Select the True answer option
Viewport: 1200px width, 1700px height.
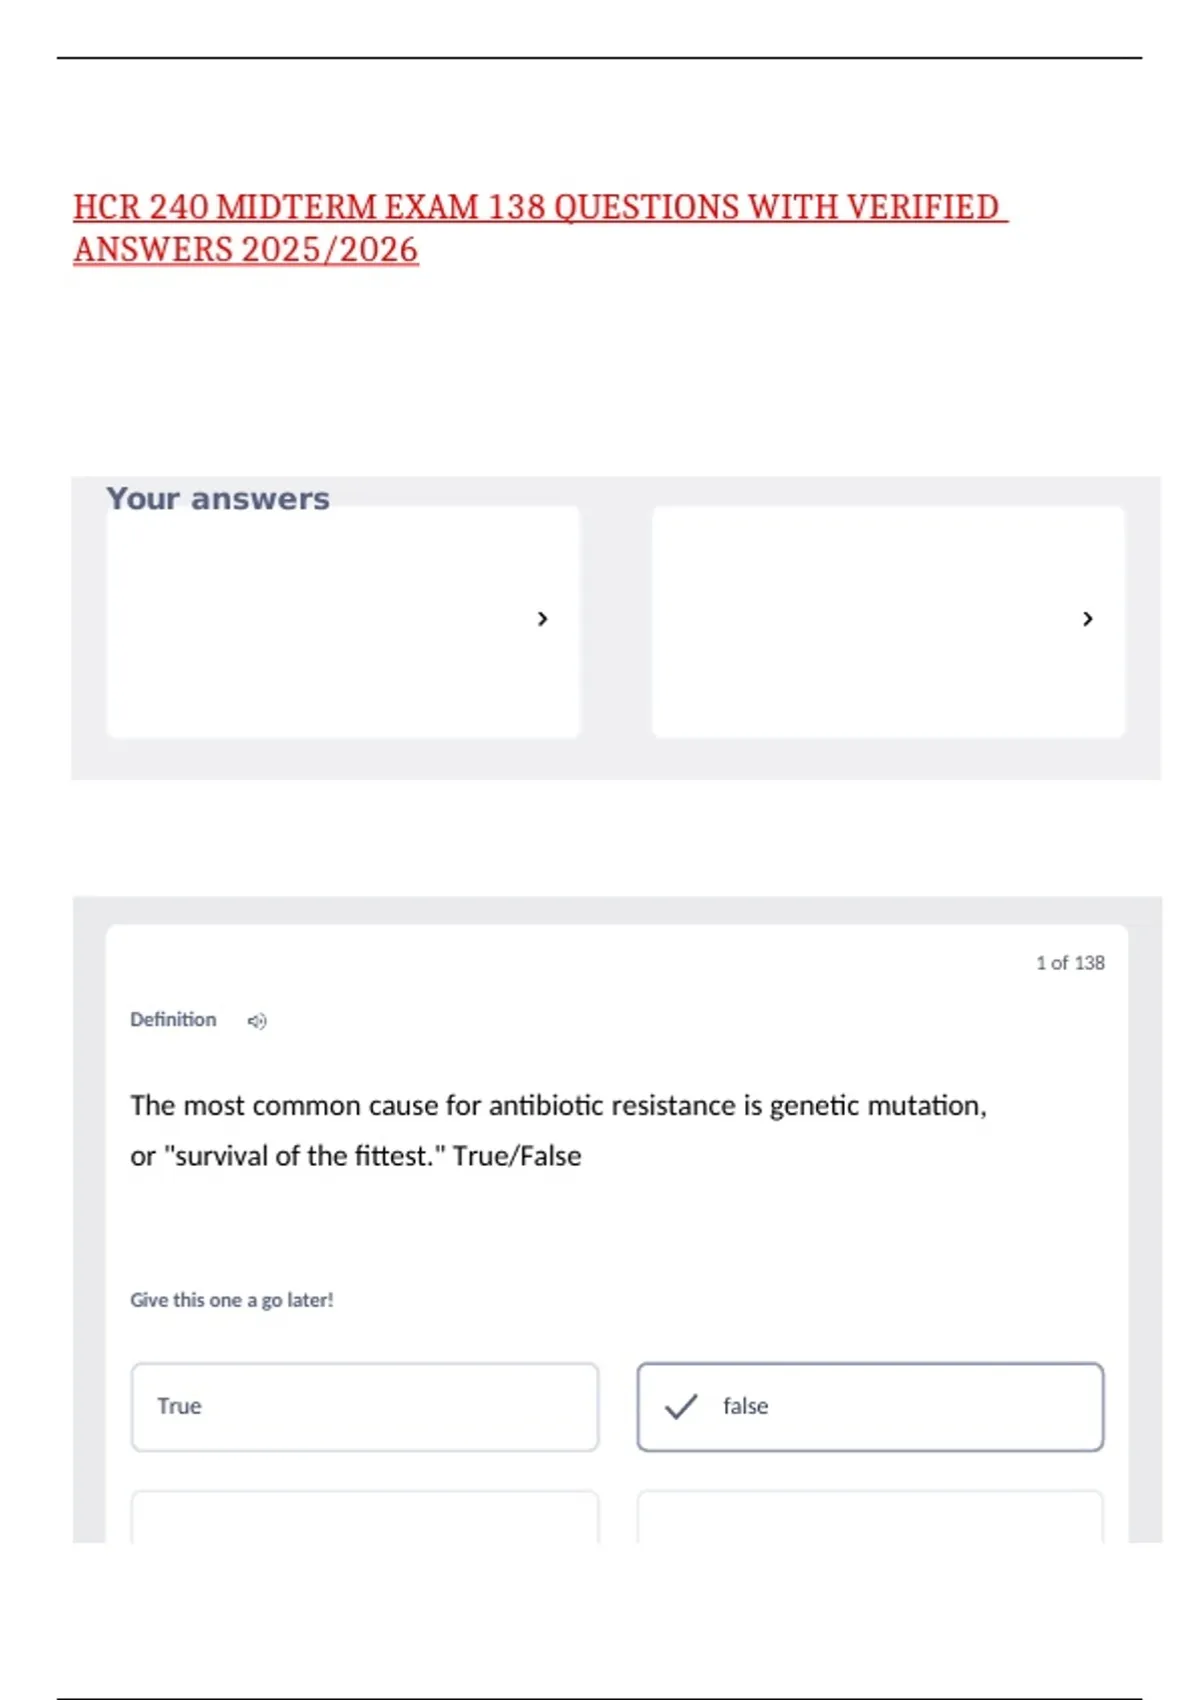click(365, 1407)
